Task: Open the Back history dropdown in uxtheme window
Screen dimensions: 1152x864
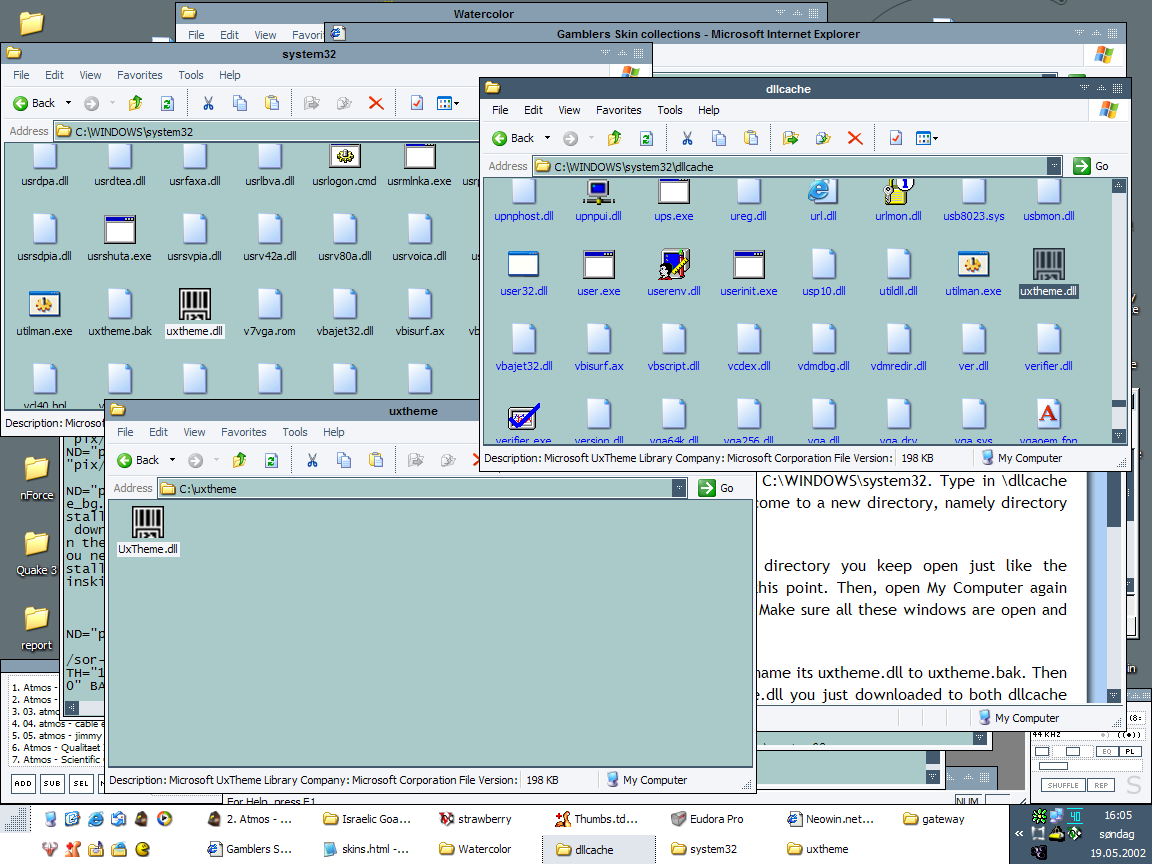Action: click(x=173, y=461)
